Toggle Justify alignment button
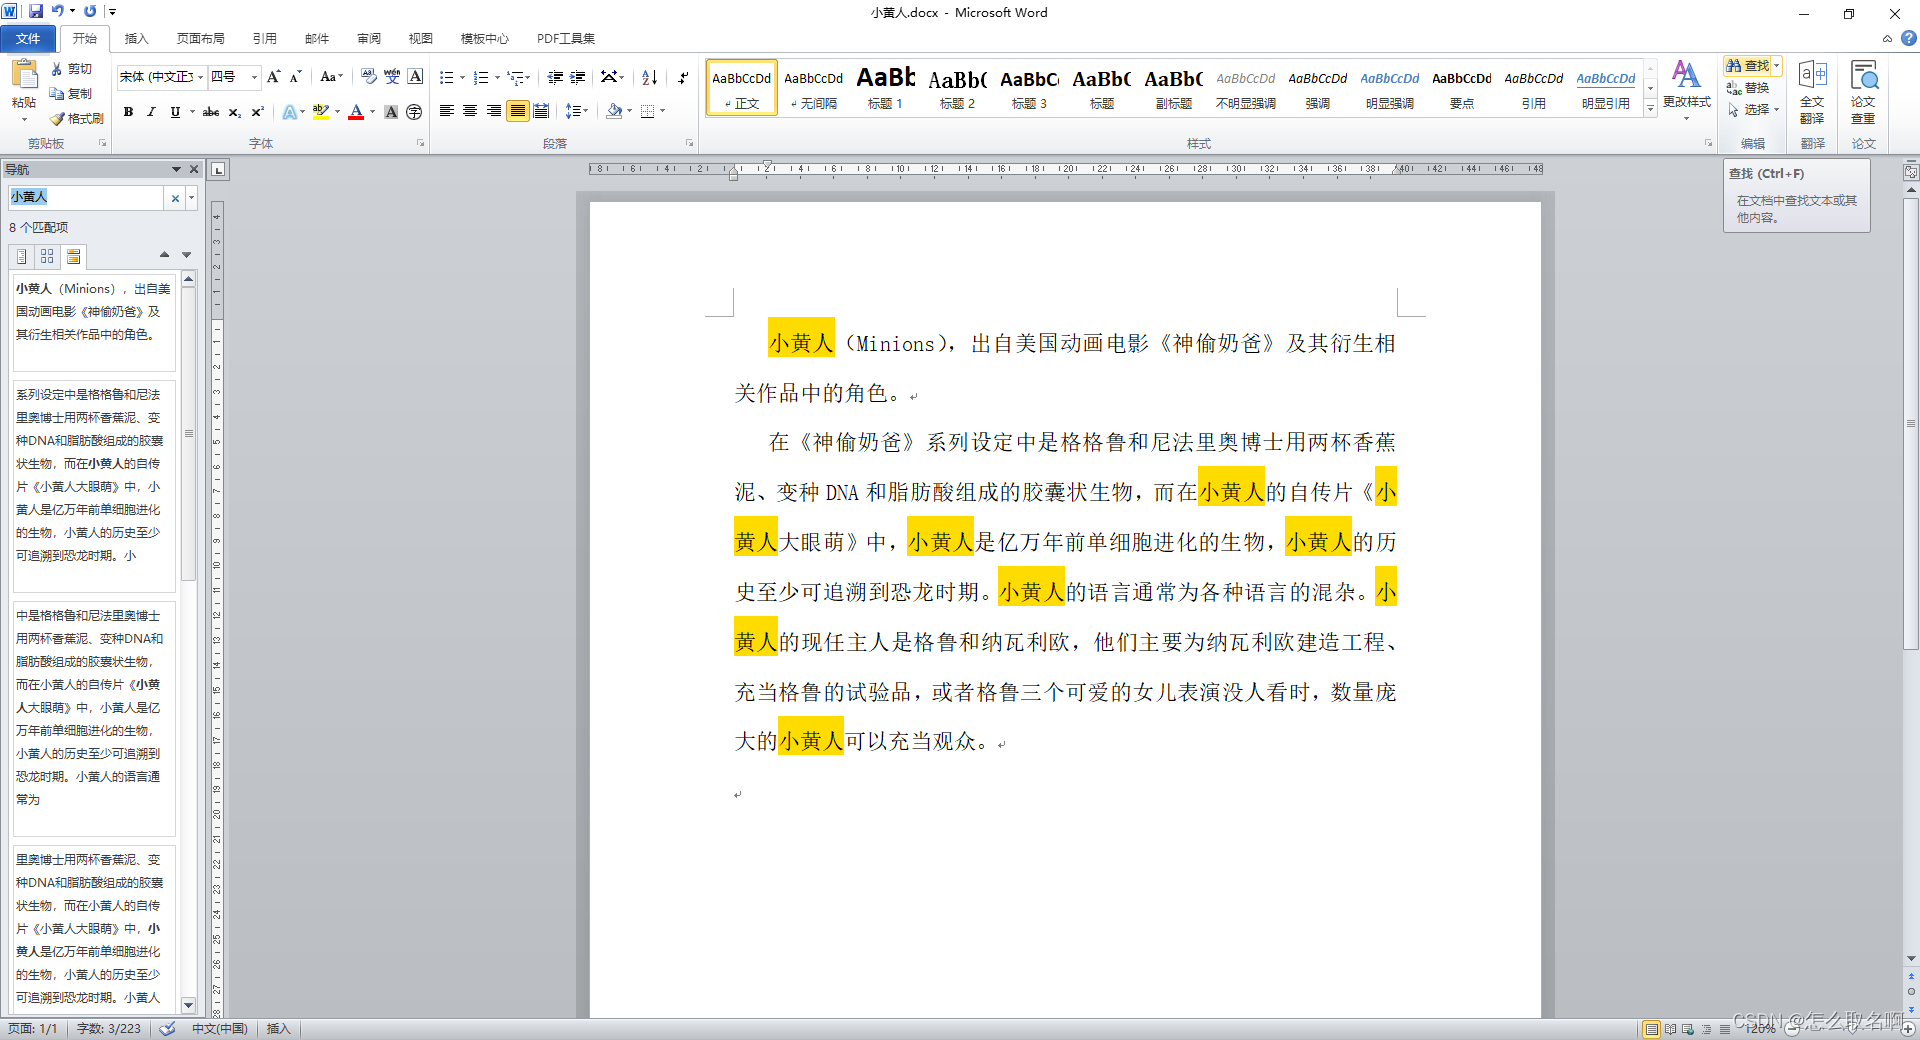1920x1040 pixels. (517, 111)
